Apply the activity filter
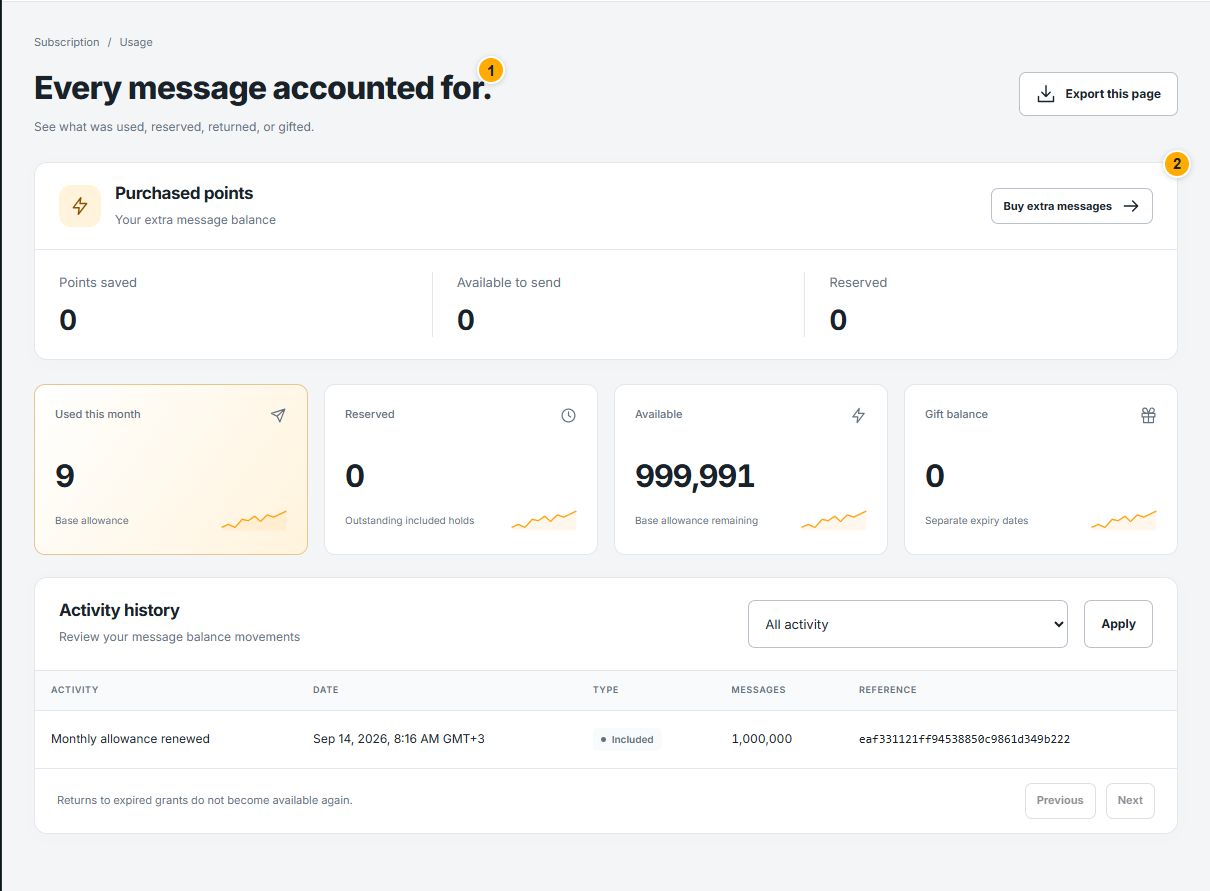 1118,624
